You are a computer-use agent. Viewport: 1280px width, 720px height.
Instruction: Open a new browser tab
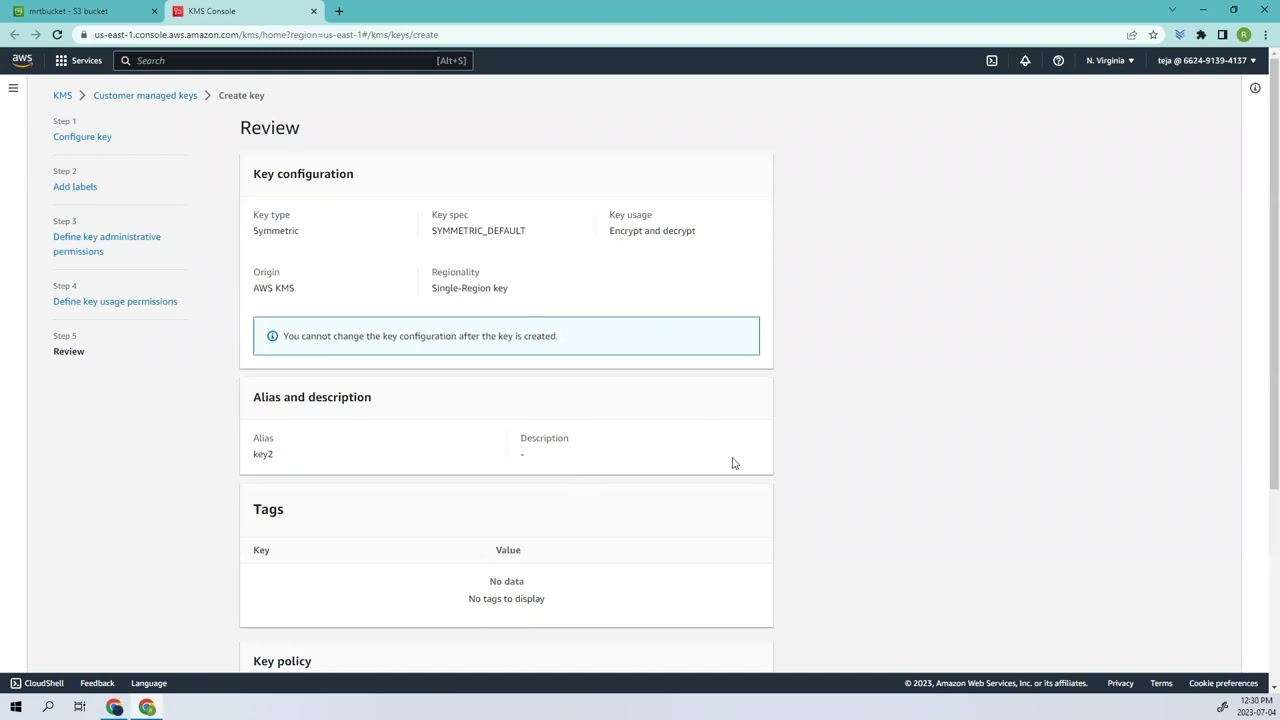339,11
